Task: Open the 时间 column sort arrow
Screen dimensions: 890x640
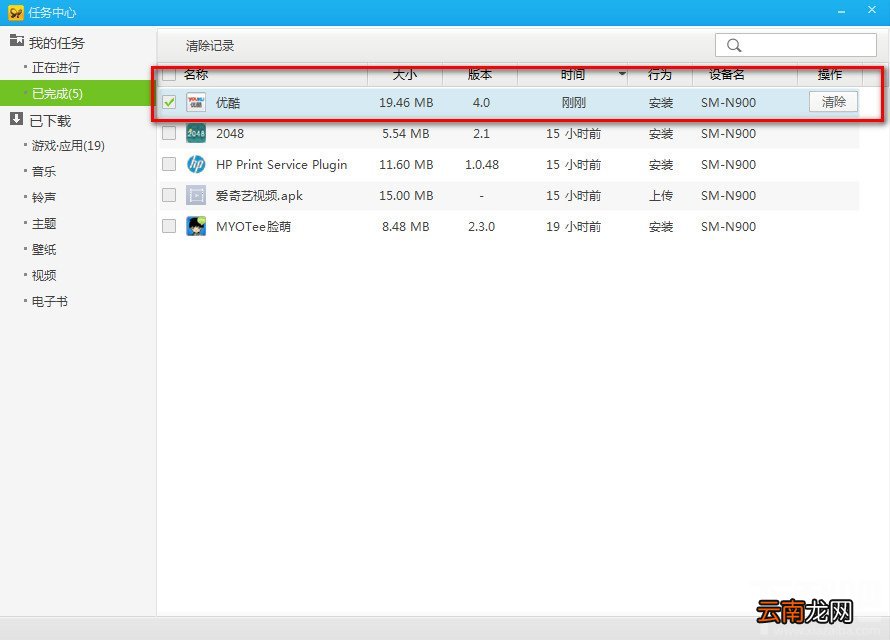Action: pyautogui.click(x=622, y=74)
